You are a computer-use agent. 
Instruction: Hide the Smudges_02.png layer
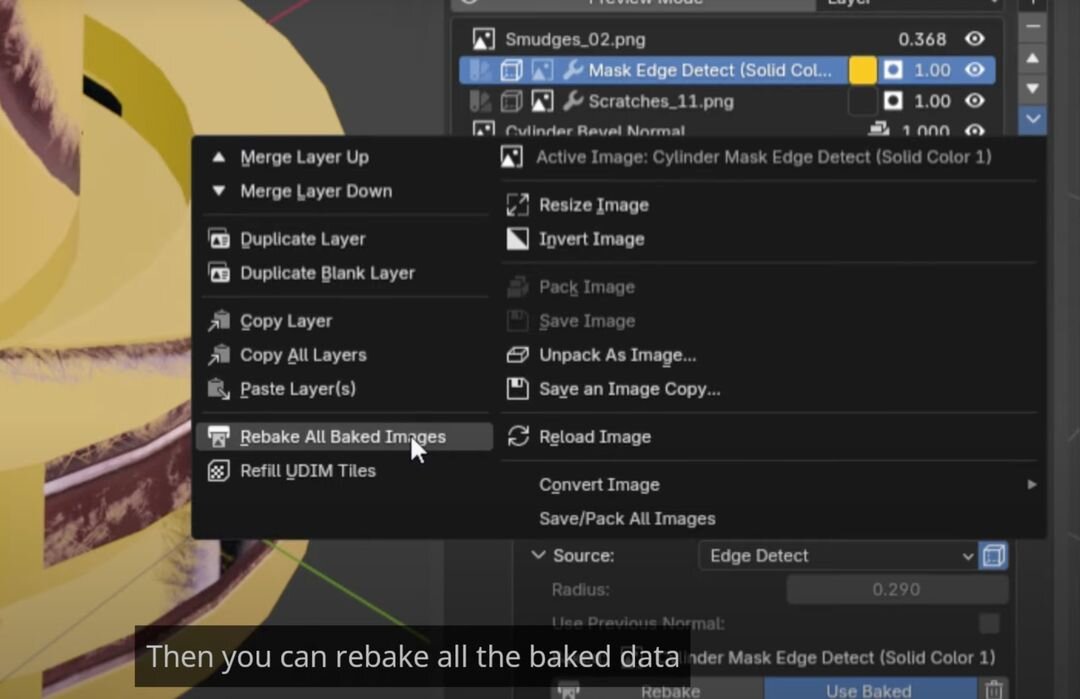tap(975, 39)
